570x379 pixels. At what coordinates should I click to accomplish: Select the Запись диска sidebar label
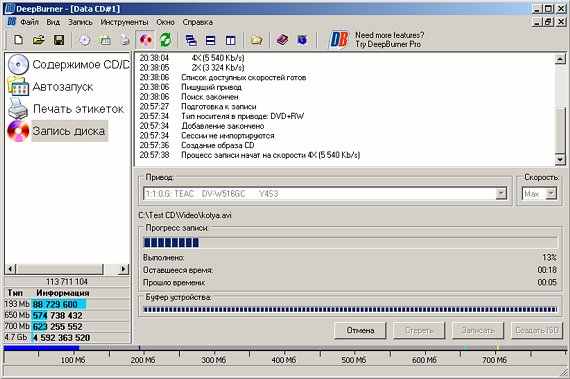point(69,131)
